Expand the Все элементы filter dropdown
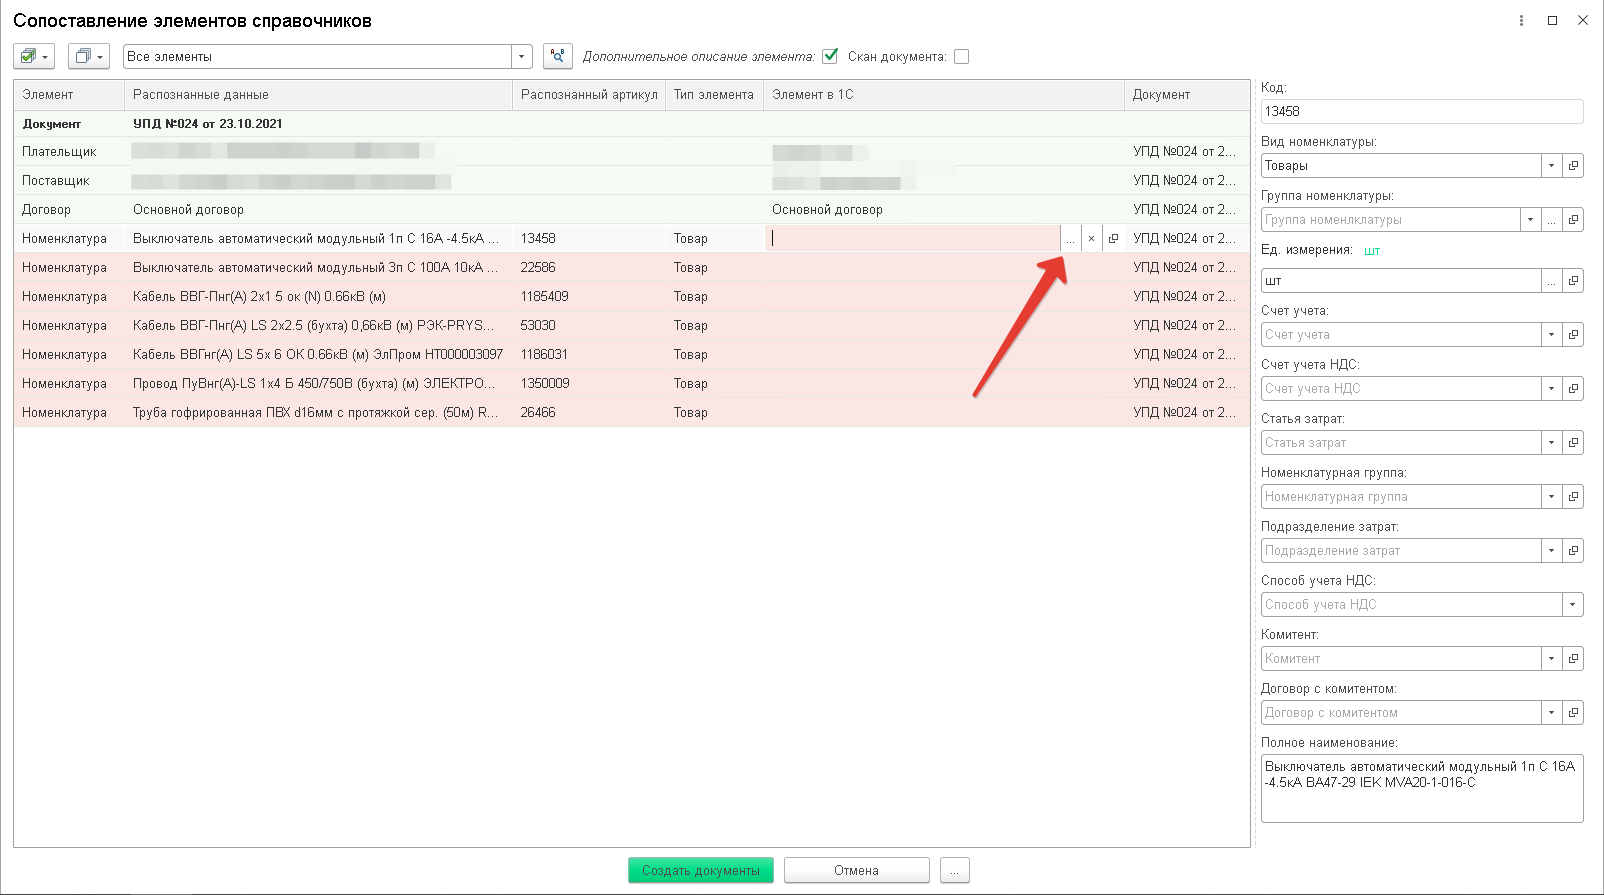The width and height of the screenshot is (1604, 895). 521,57
